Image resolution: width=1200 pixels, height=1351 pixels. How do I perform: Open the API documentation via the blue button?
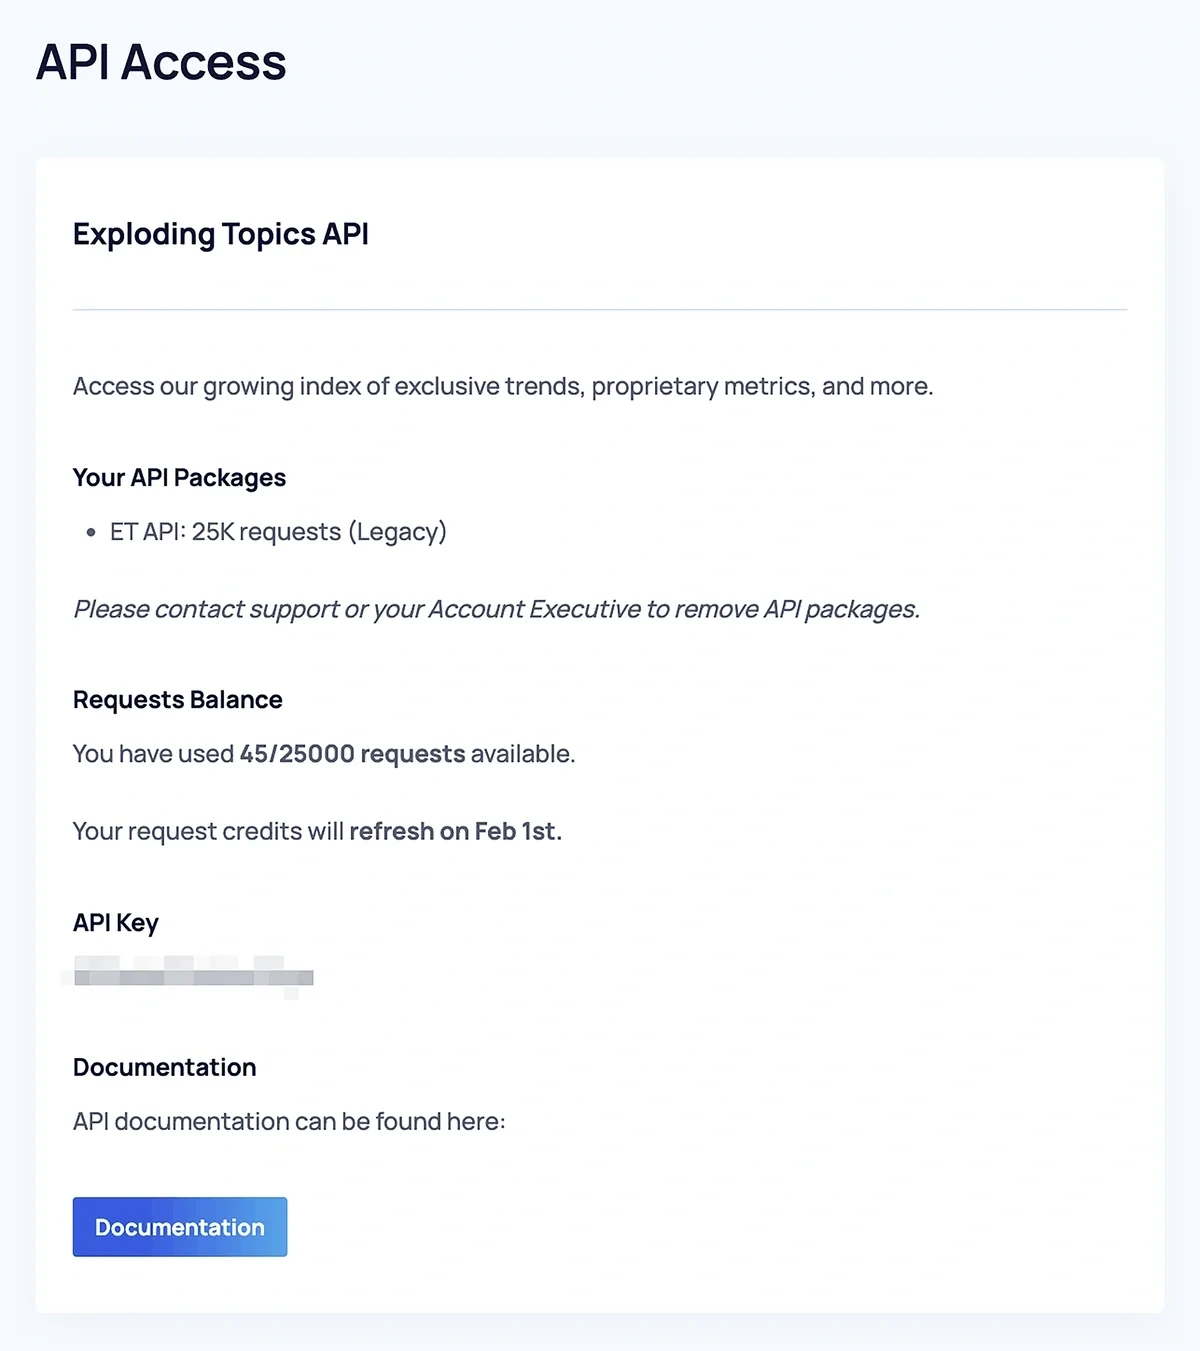pos(179,1226)
